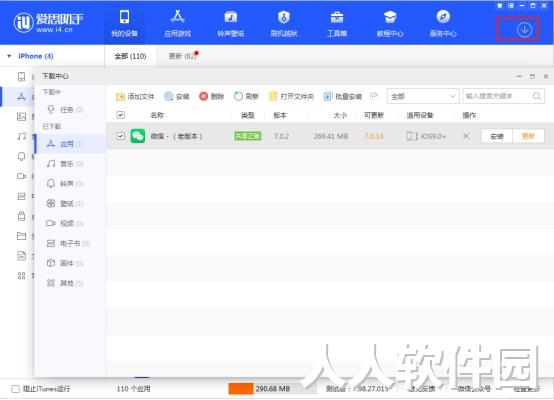Switch to the 全部 (110) tab
This screenshot has width=554, height=400.
130,56
